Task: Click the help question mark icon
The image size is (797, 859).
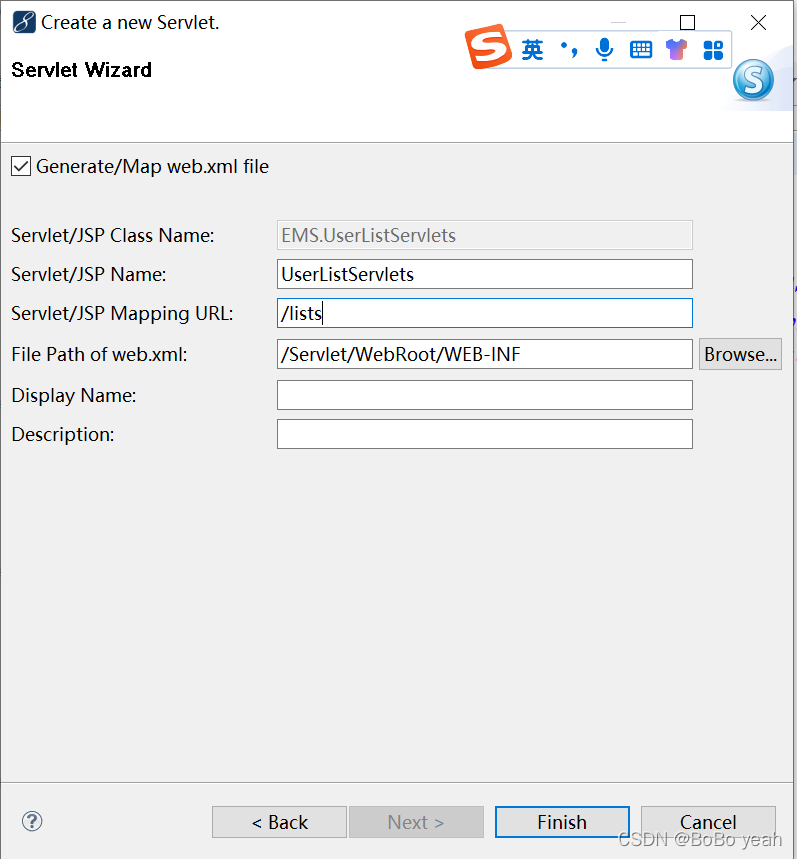Action: pyautogui.click(x=31, y=821)
